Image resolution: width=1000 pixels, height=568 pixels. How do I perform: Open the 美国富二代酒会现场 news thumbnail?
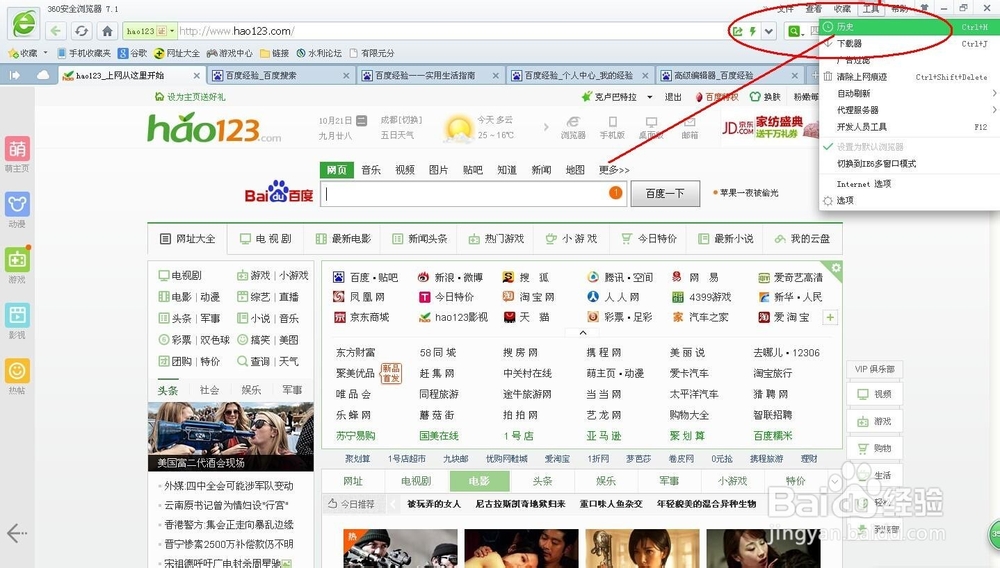[230, 437]
